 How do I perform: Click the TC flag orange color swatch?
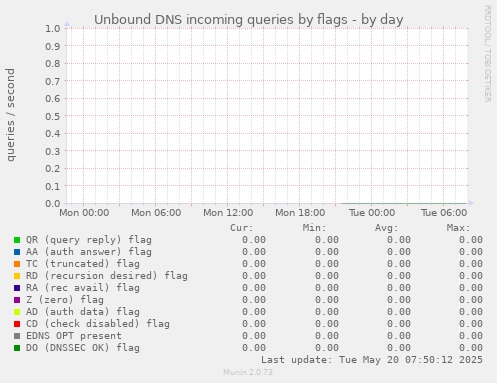17,264
